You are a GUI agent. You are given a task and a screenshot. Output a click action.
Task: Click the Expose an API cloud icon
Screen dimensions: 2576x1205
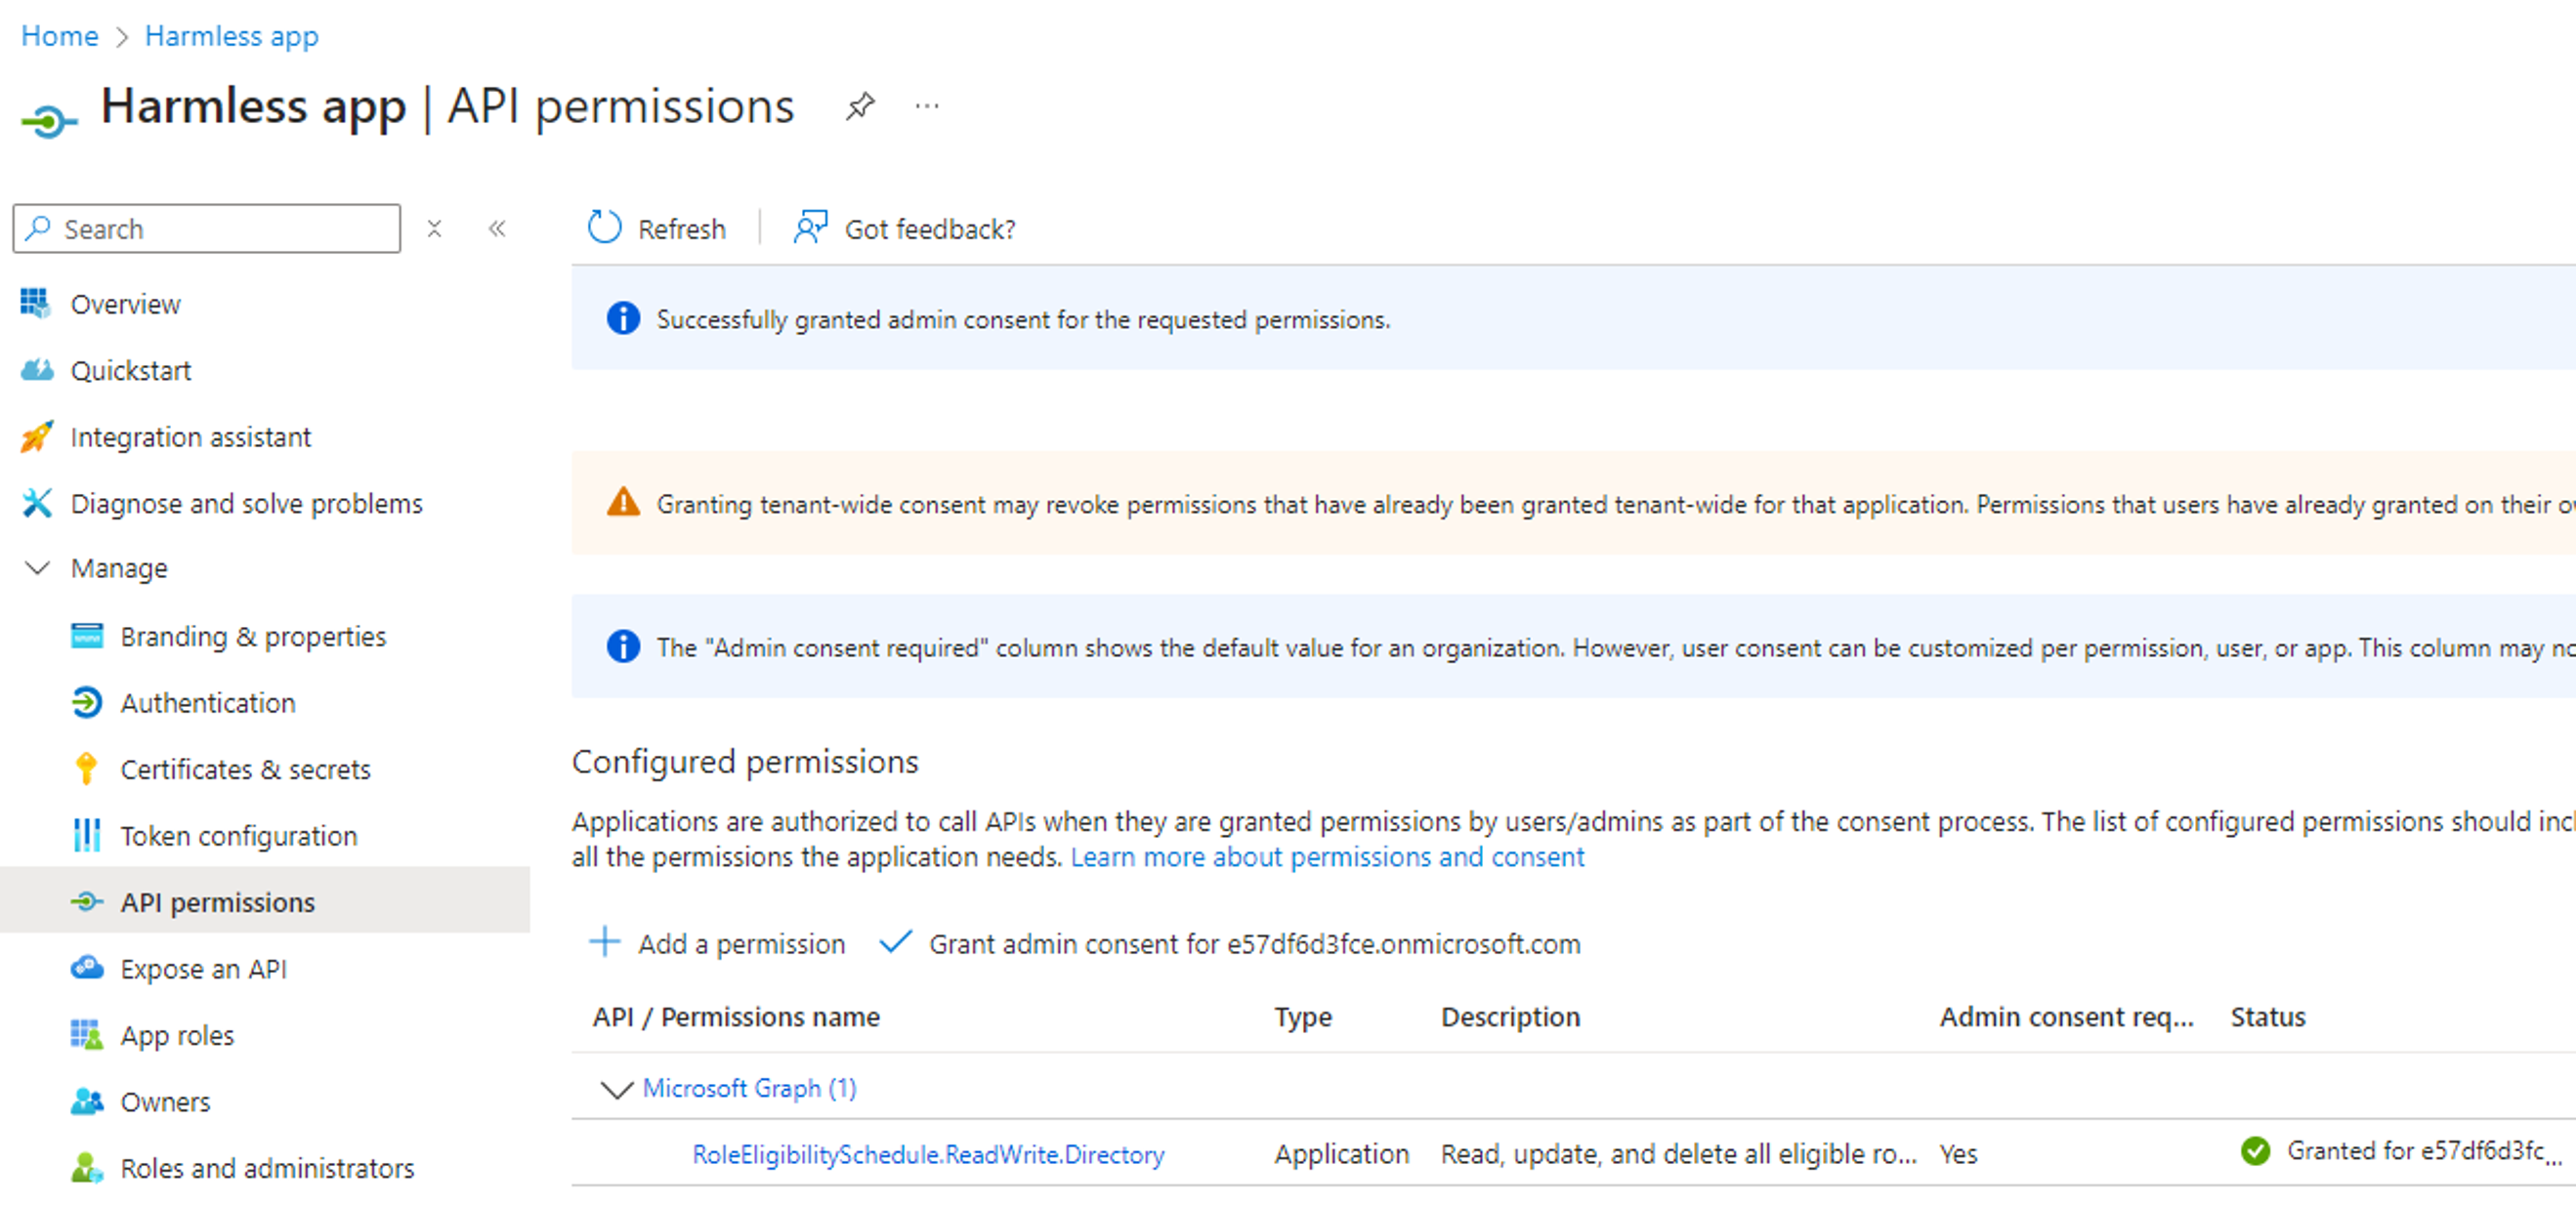(x=87, y=967)
